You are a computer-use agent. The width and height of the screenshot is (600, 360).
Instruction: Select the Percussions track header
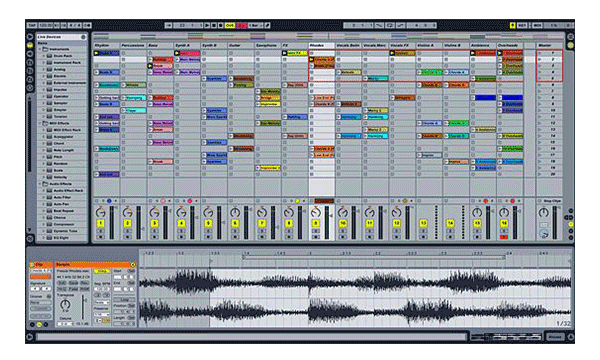coord(133,45)
